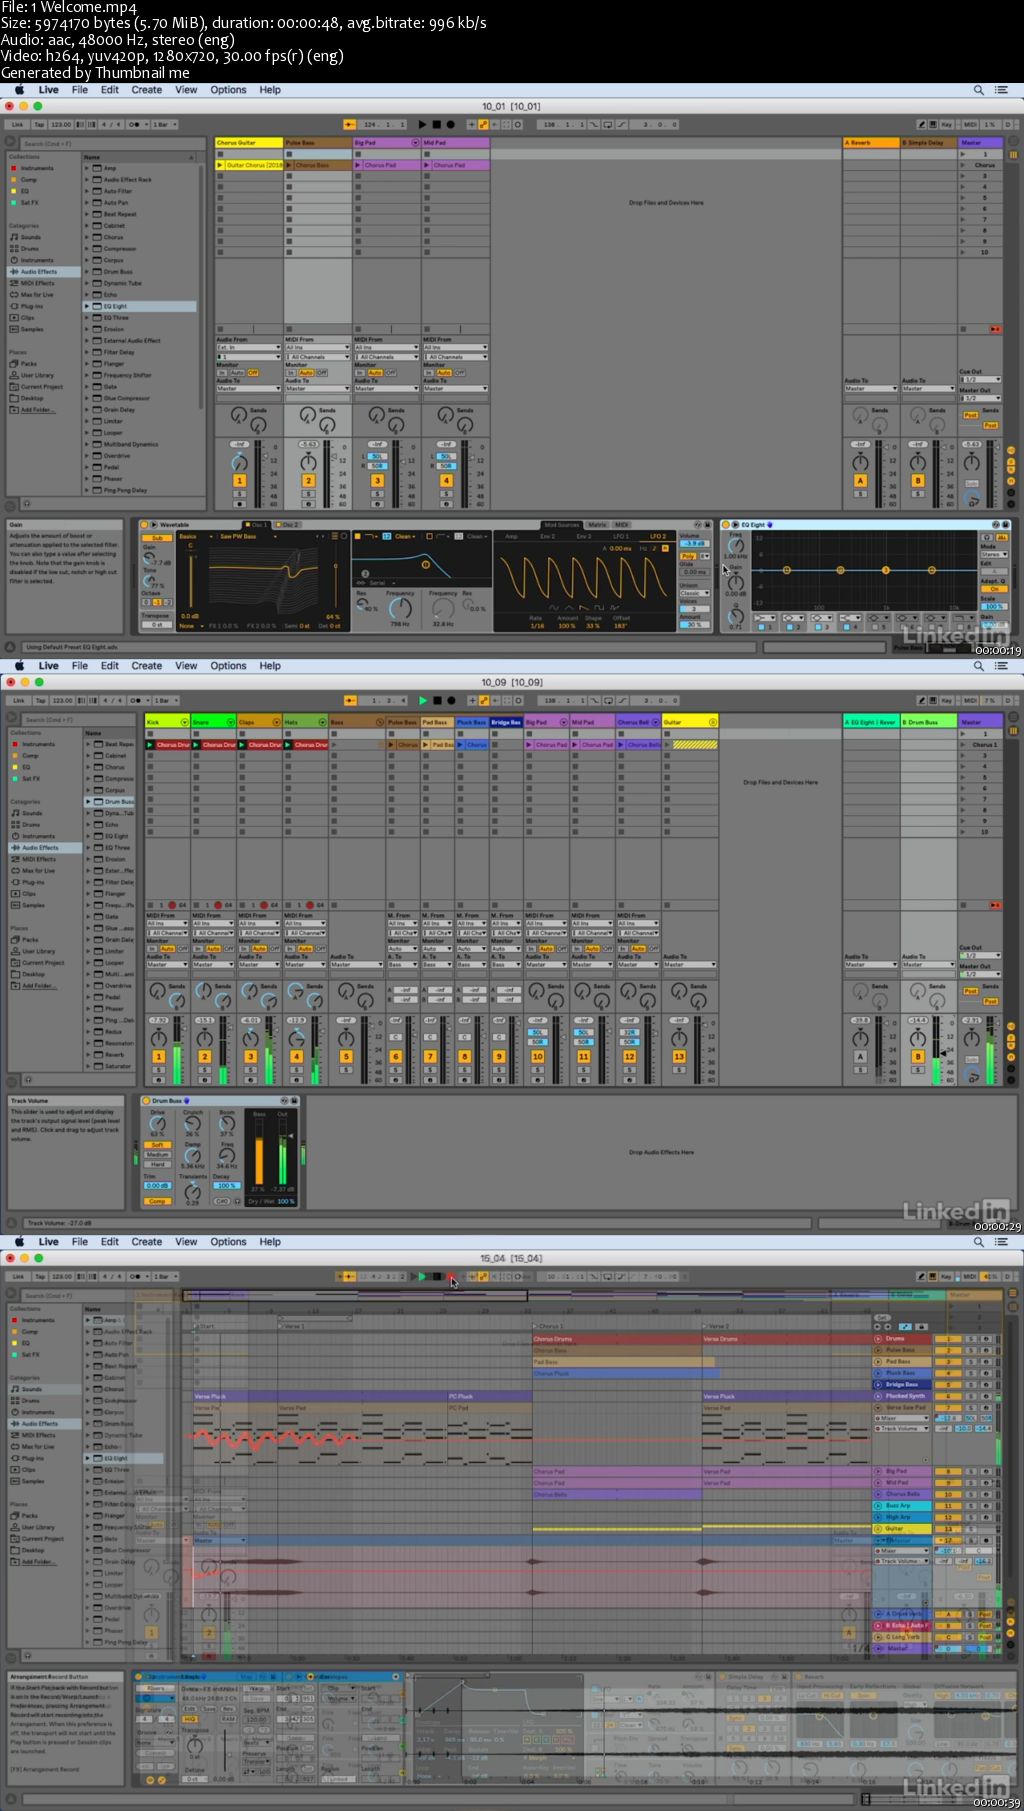The image size is (1024, 1811).
Task: Open the Apple menu in the 10_01 window
Action: pos(19,90)
